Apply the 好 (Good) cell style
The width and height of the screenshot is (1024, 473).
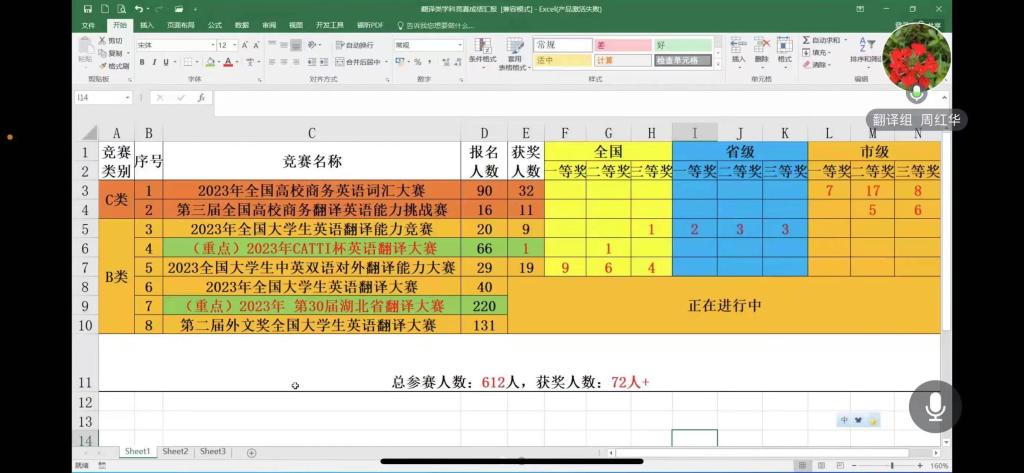[x=683, y=45]
